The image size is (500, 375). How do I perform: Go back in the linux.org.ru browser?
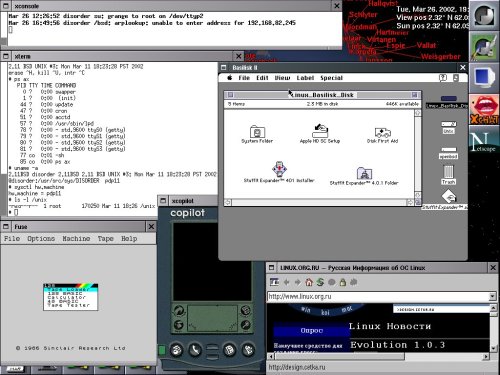pos(286,282)
